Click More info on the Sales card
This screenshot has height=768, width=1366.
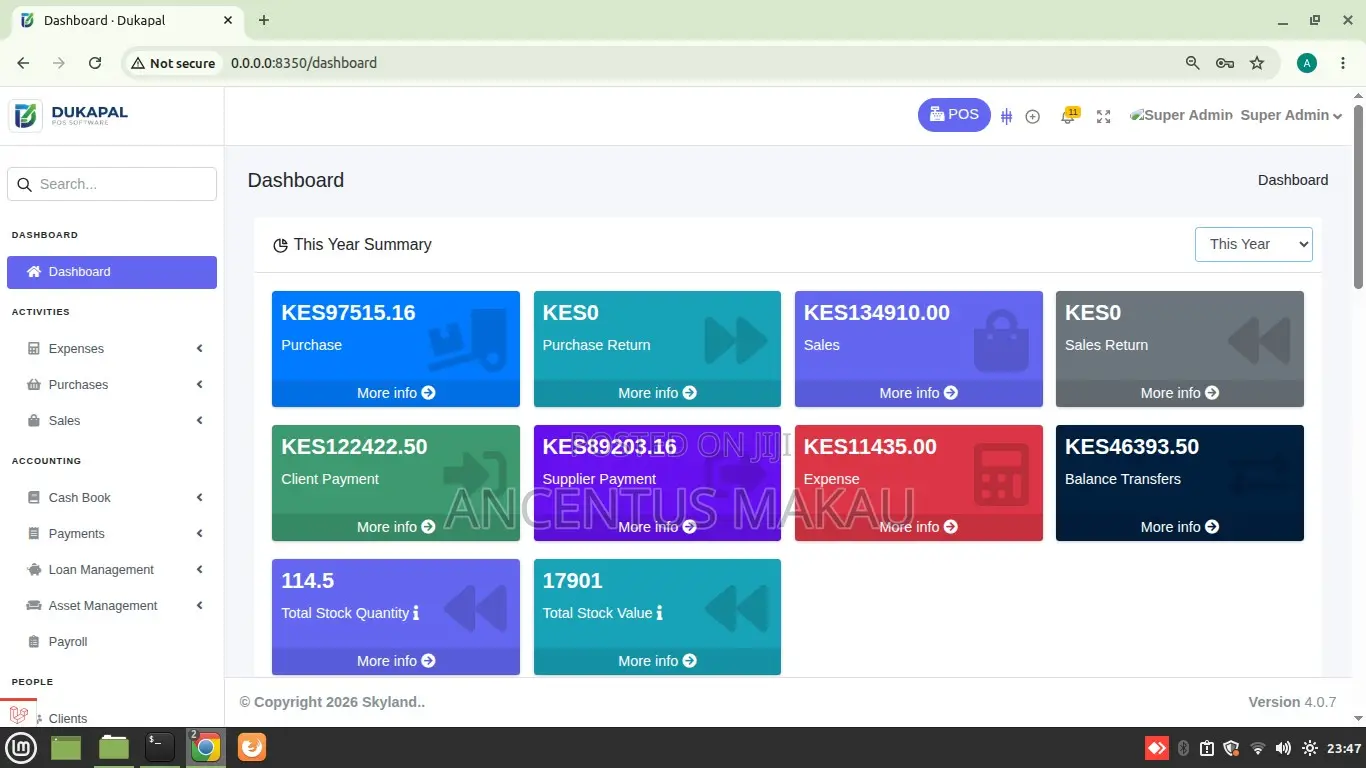pos(918,393)
